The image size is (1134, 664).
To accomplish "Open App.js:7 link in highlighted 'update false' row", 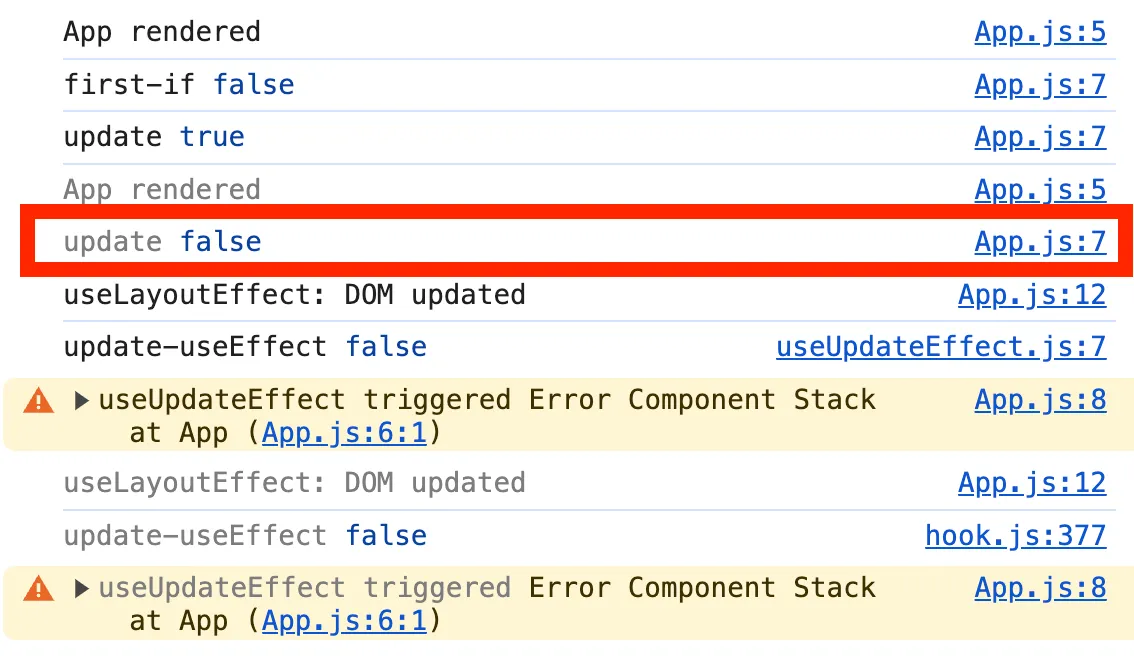I will click(x=1040, y=242).
